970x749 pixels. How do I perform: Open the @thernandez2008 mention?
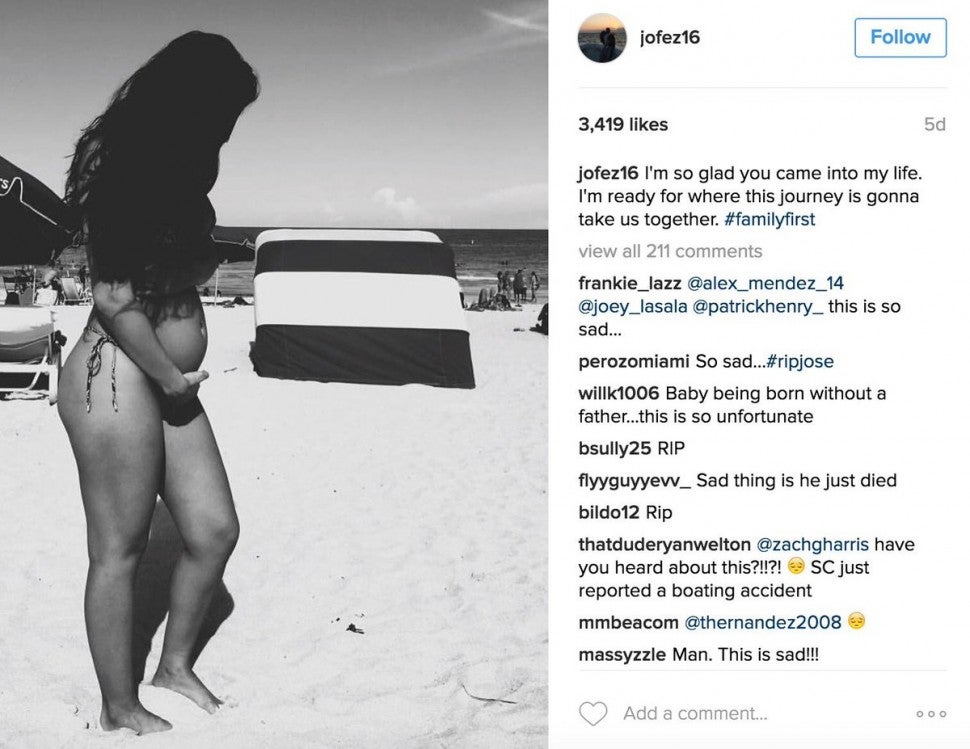click(x=763, y=622)
